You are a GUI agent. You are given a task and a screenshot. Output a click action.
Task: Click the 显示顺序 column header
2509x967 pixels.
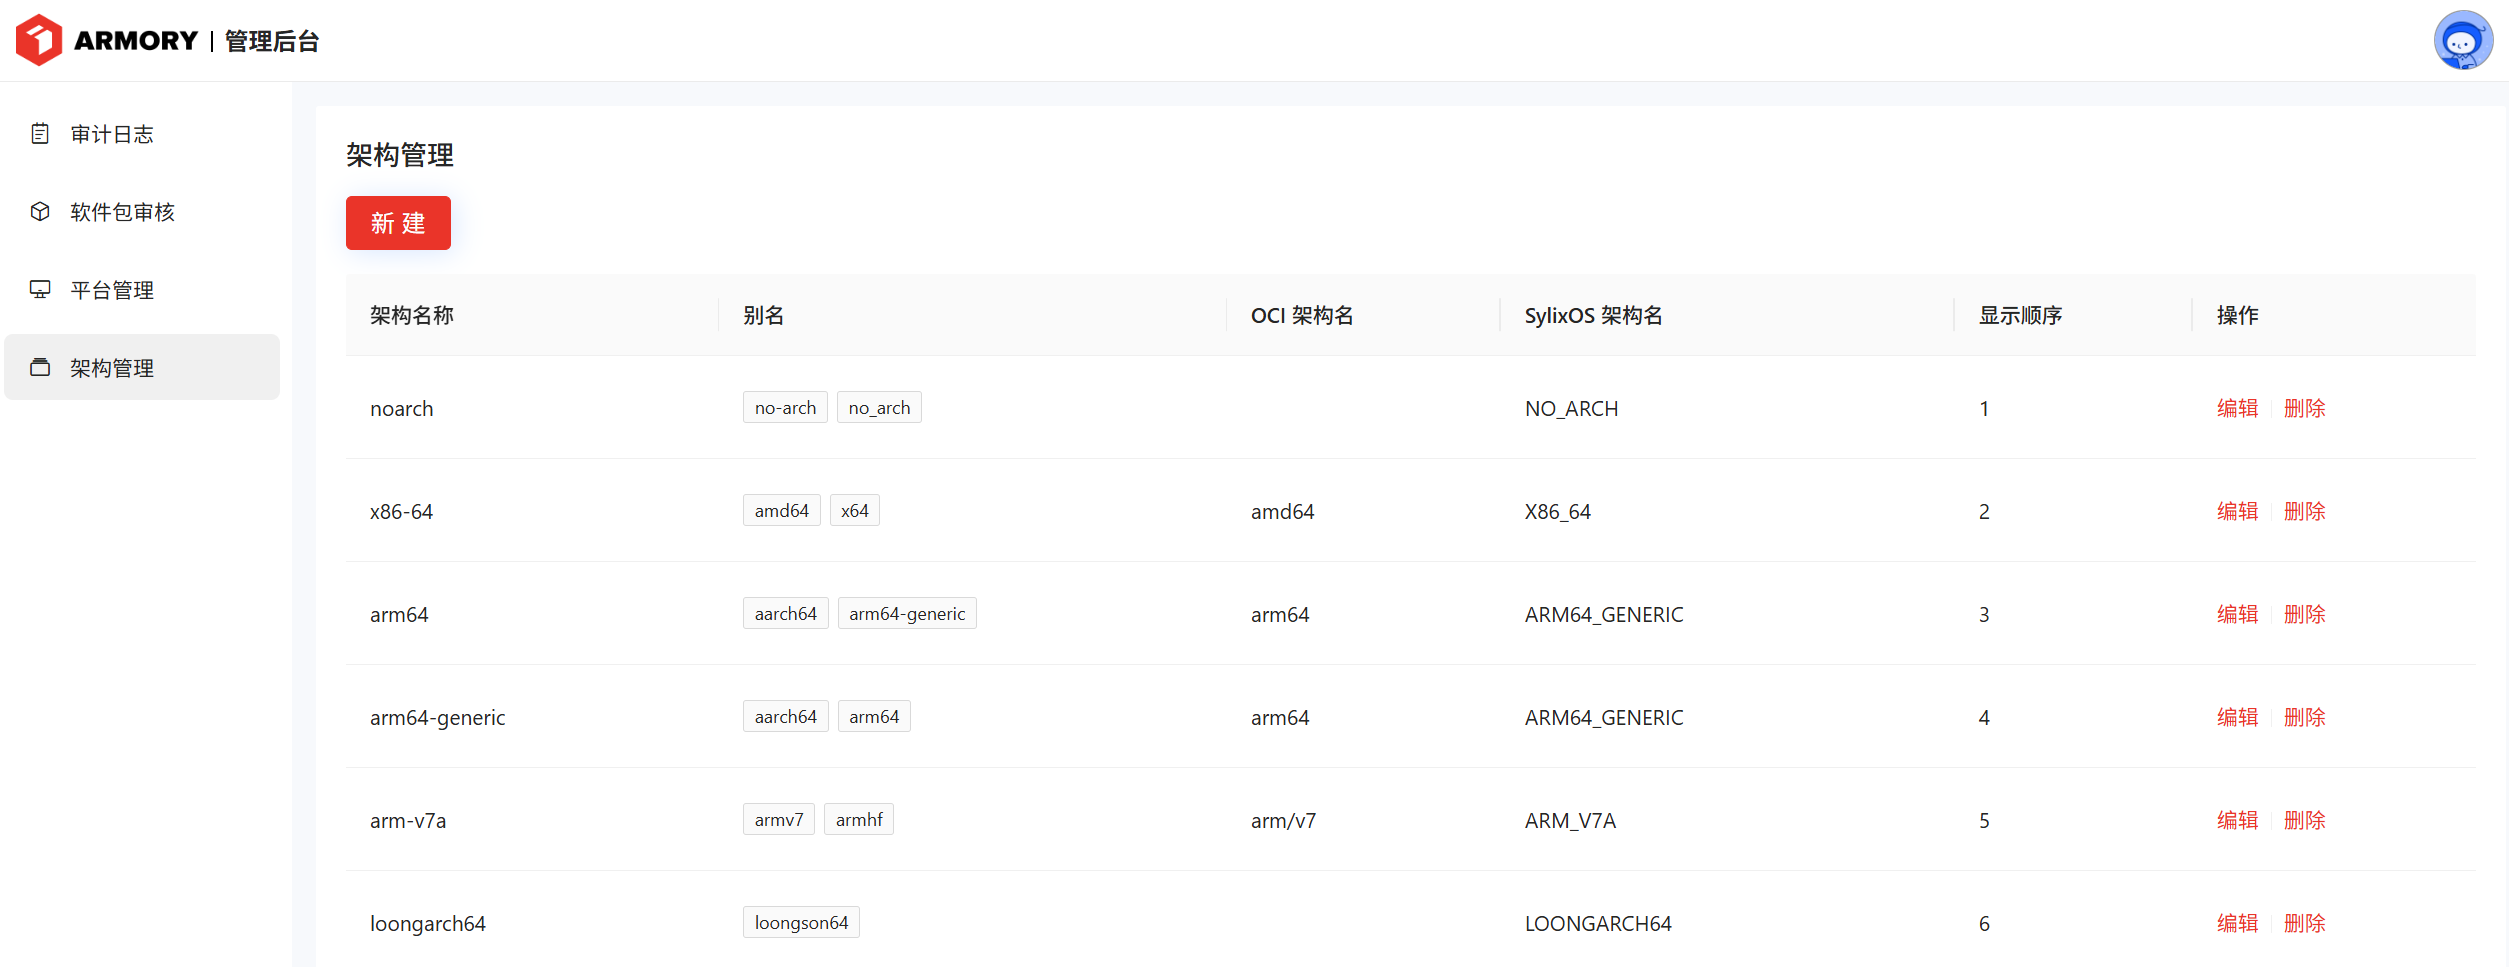[2020, 316]
